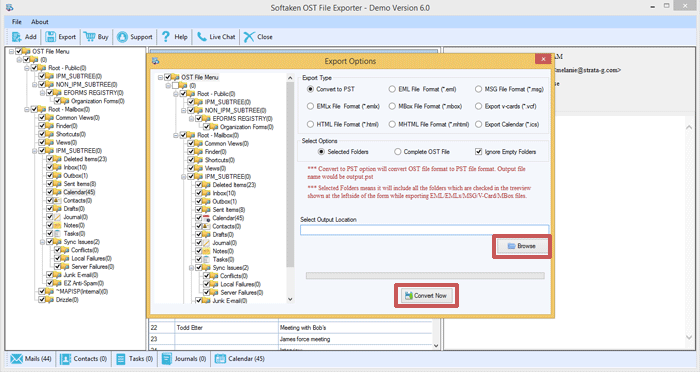Click Calendar(45) folder icon in dialog tree
The height and width of the screenshot is (372, 700).
coord(206,218)
